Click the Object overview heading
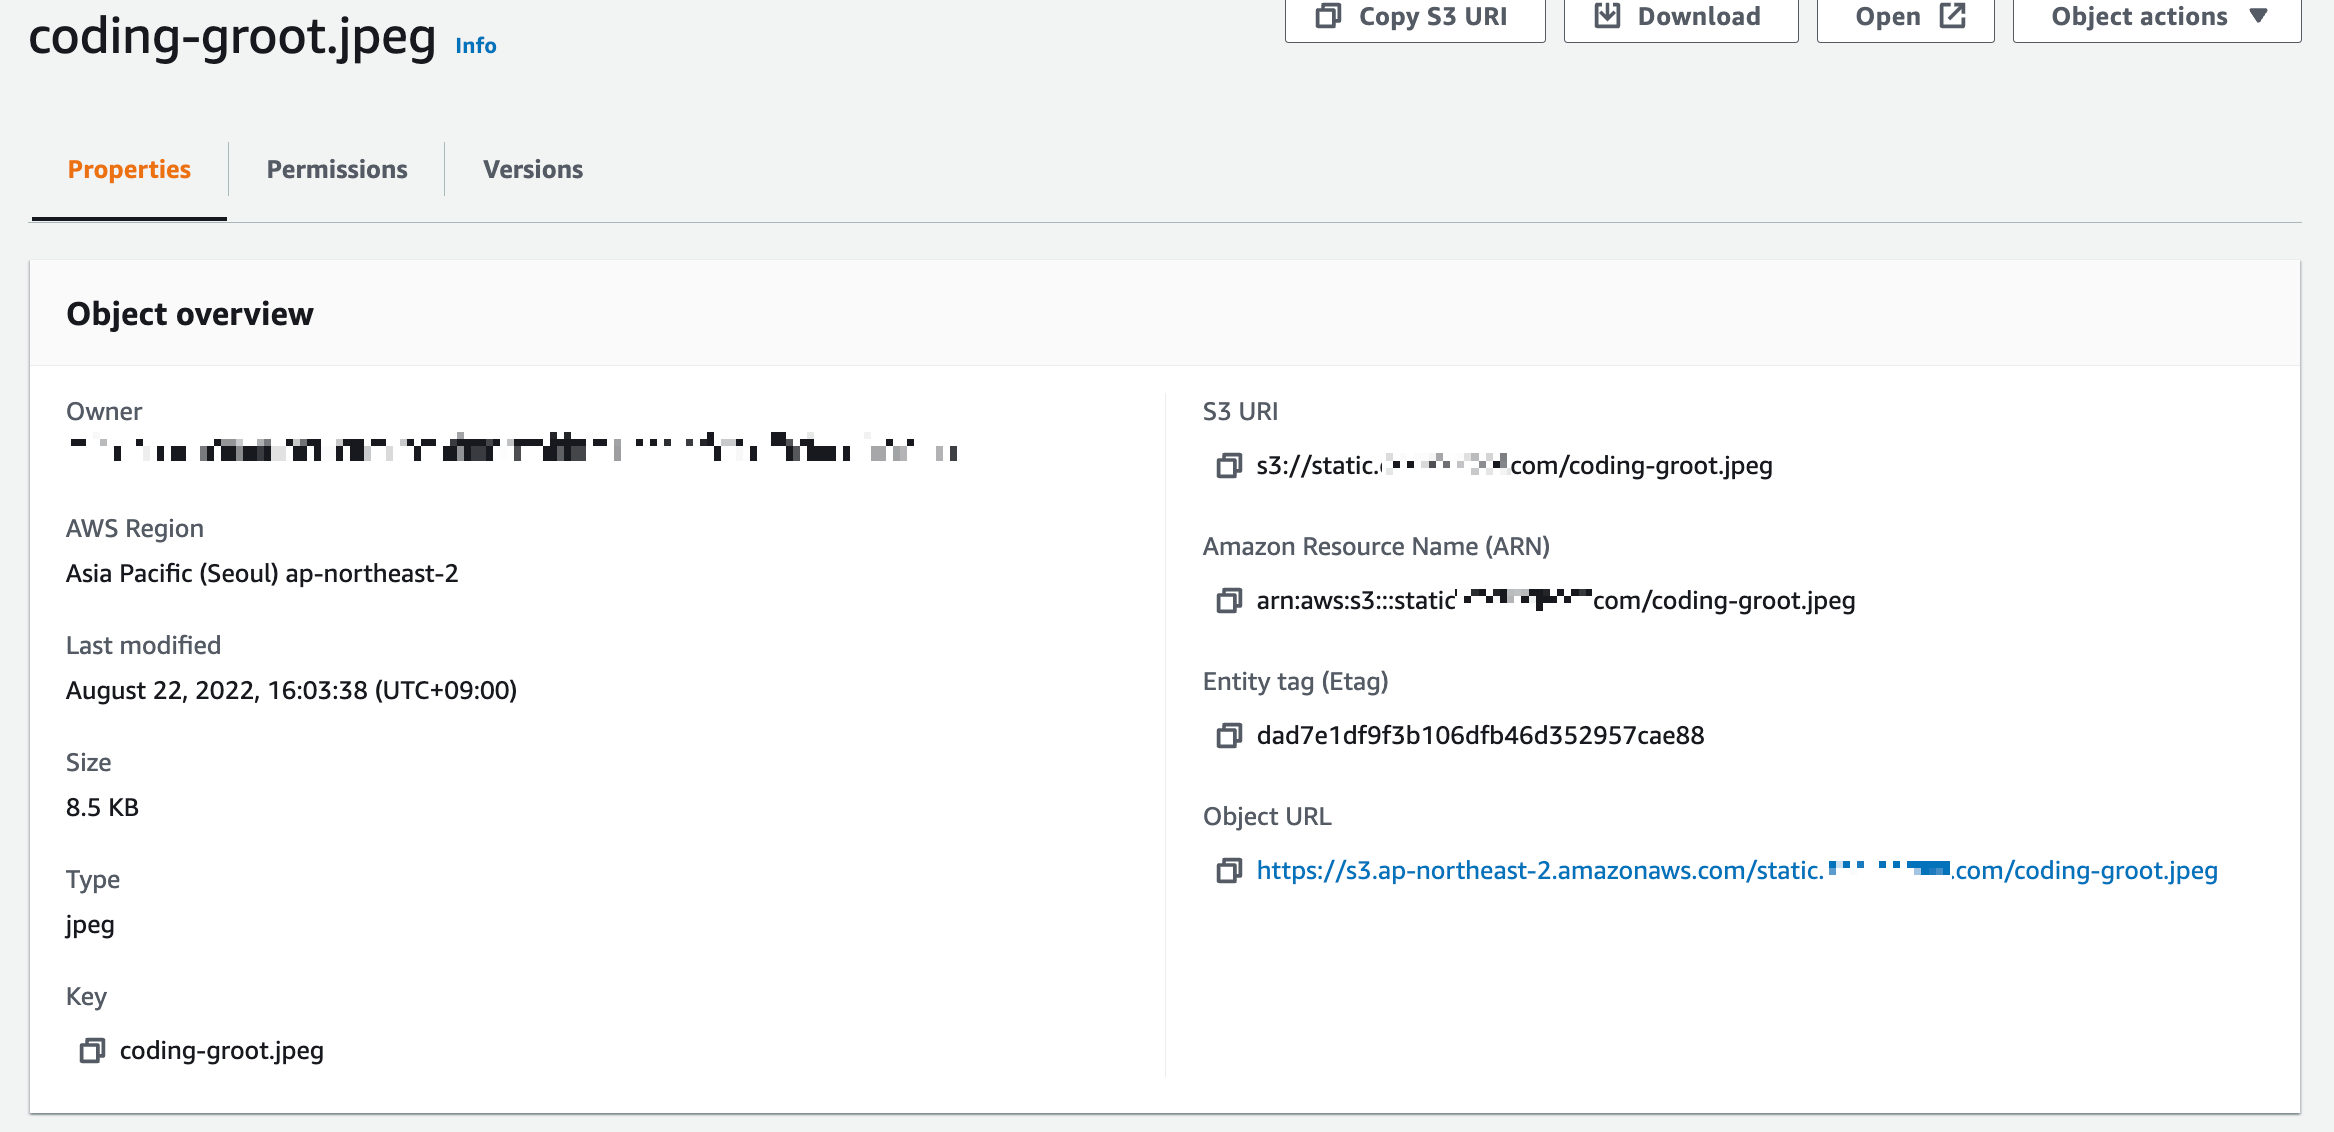 click(x=190, y=314)
